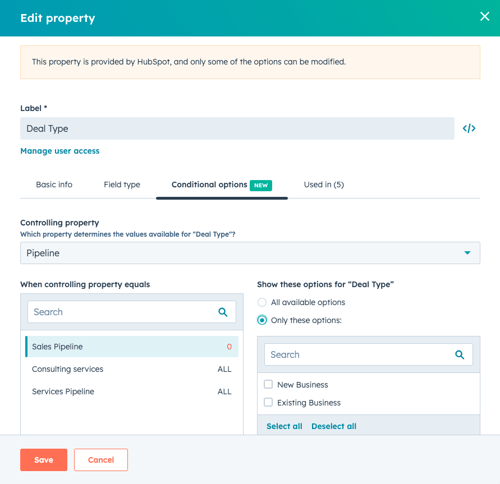Viewport: 500px width, 484px height.
Task: Click the Manage user access link
Action: pyautogui.click(x=60, y=151)
